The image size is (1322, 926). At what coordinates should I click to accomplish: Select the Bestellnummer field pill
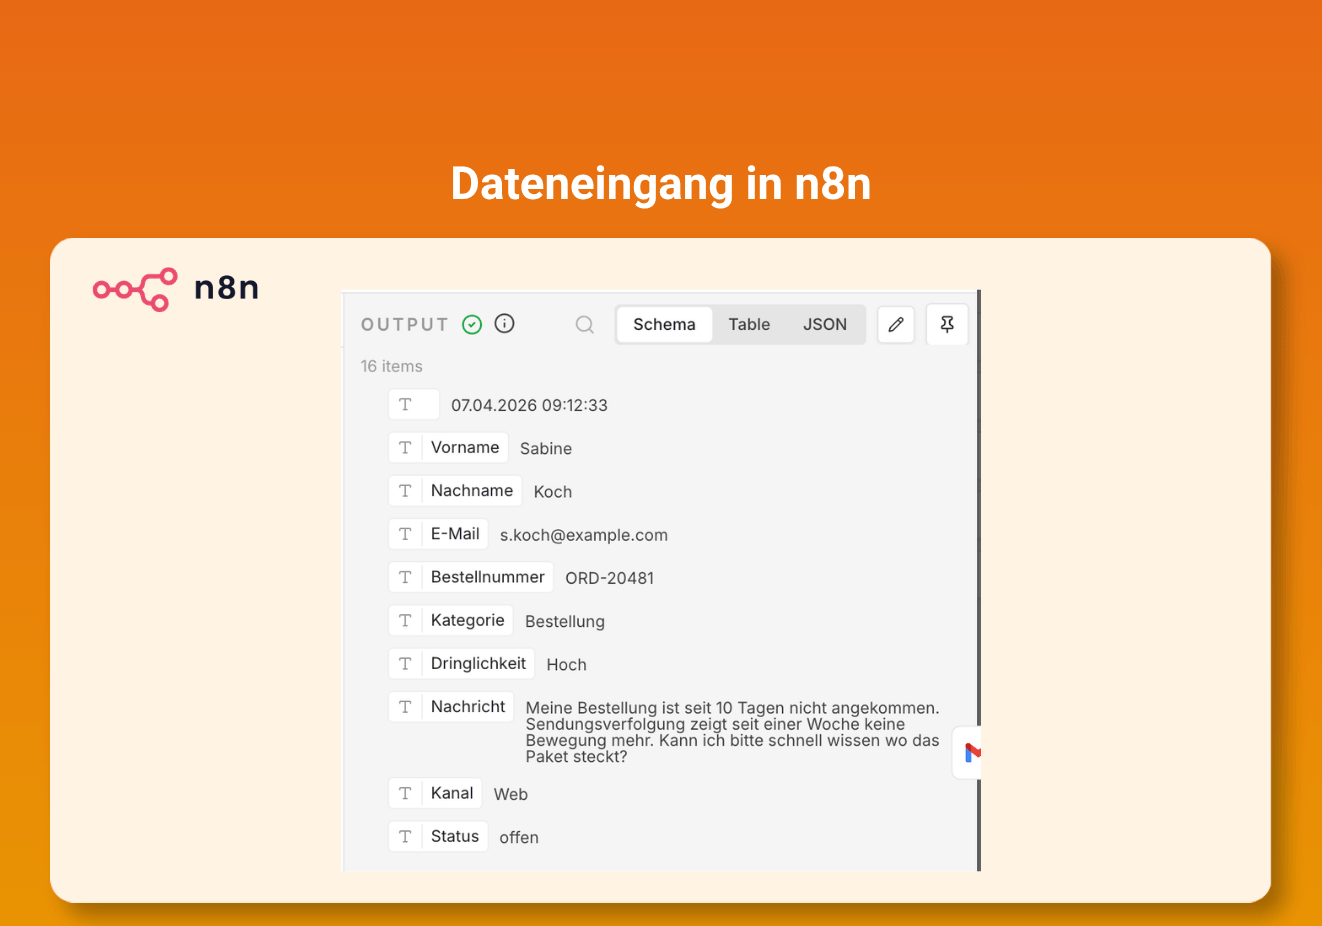(x=471, y=577)
